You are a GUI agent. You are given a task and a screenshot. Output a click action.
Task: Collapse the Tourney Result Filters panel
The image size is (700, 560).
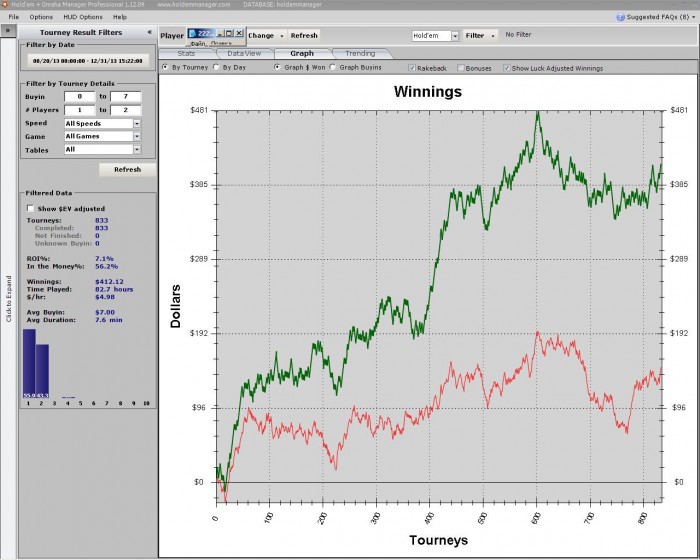pos(150,32)
